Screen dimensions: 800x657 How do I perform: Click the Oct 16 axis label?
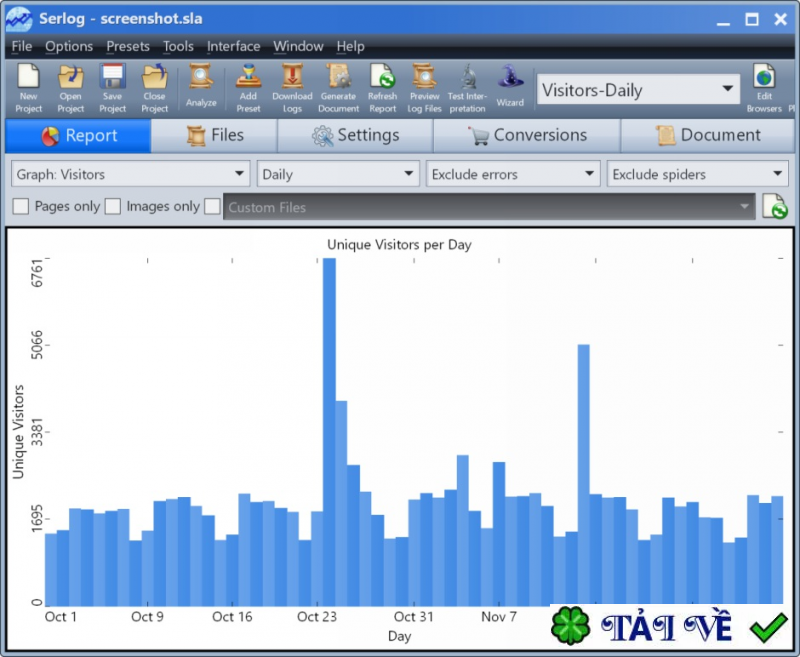coord(232,617)
